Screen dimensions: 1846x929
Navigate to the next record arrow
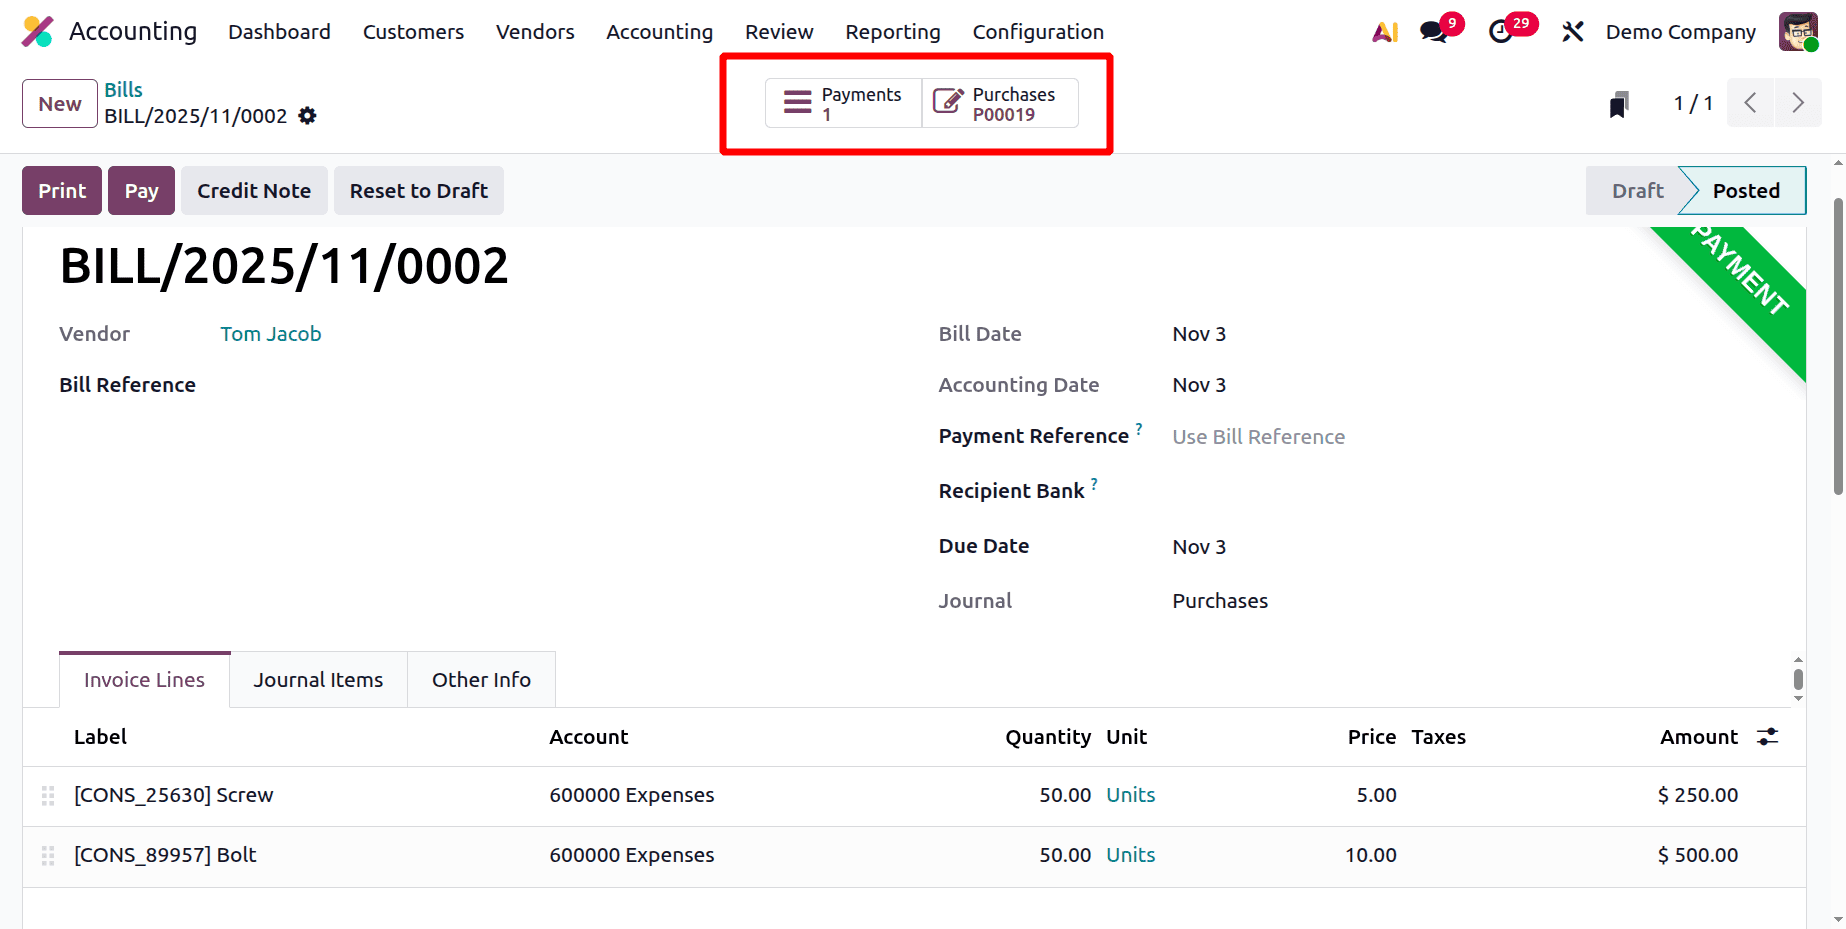(x=1798, y=102)
